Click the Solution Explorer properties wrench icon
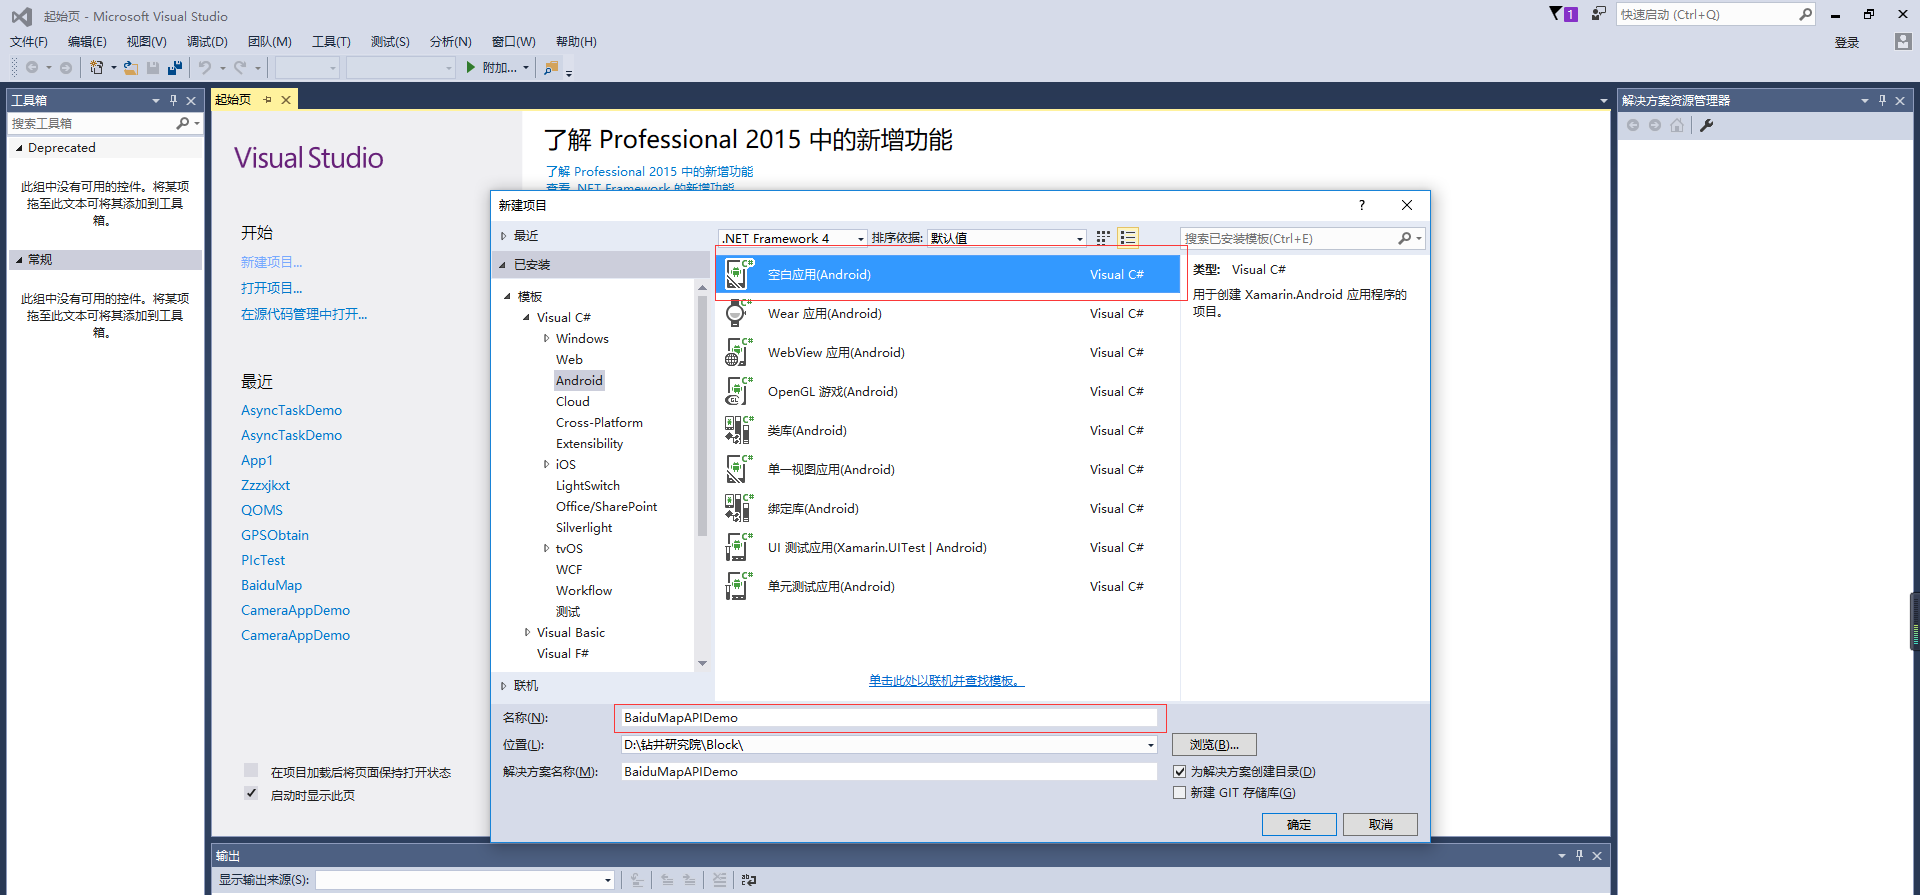Image resolution: width=1920 pixels, height=895 pixels. [x=1707, y=125]
